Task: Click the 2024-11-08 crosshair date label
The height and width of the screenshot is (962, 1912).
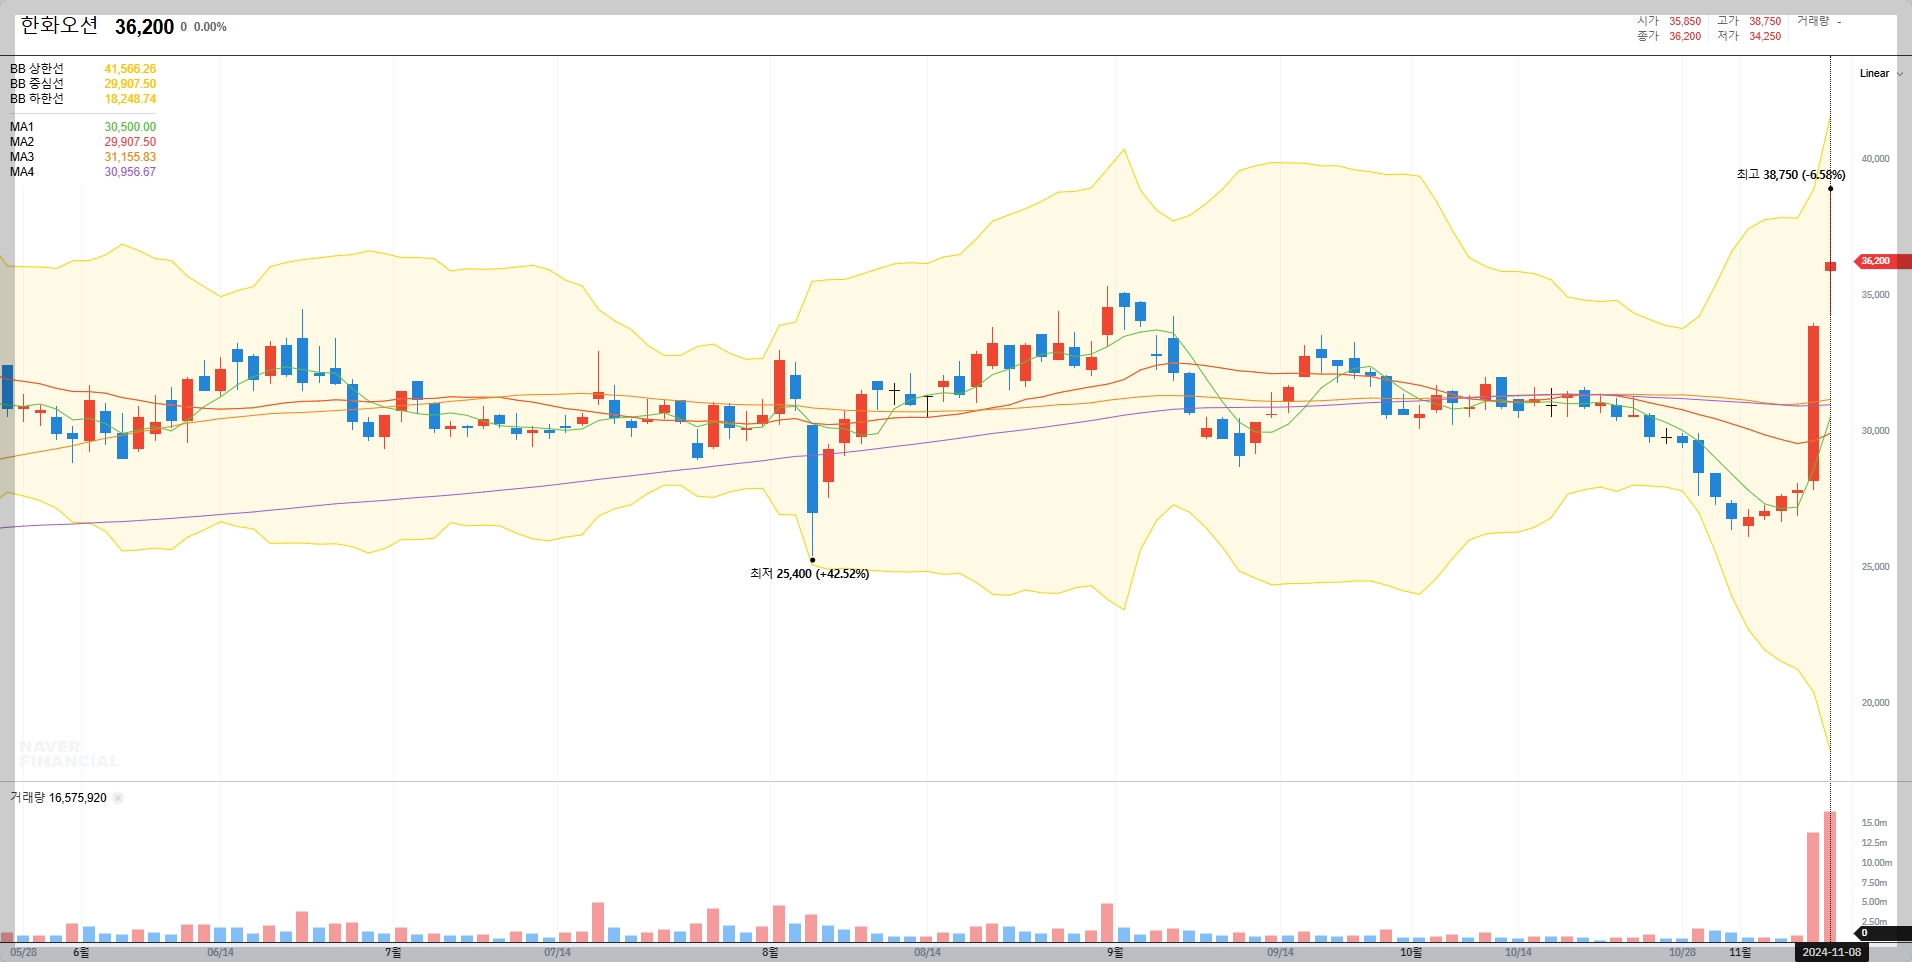Action: pos(1831,952)
